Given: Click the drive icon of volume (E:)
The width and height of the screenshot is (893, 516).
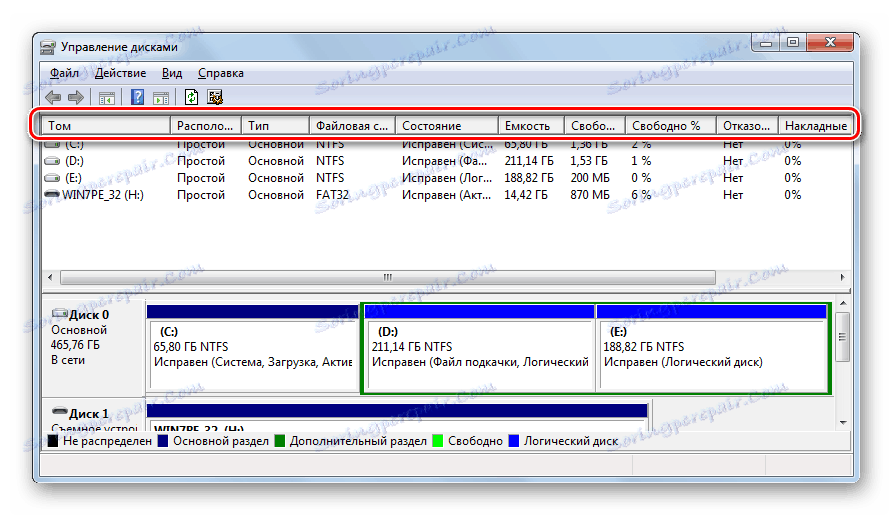Looking at the screenshot, I should [52, 178].
